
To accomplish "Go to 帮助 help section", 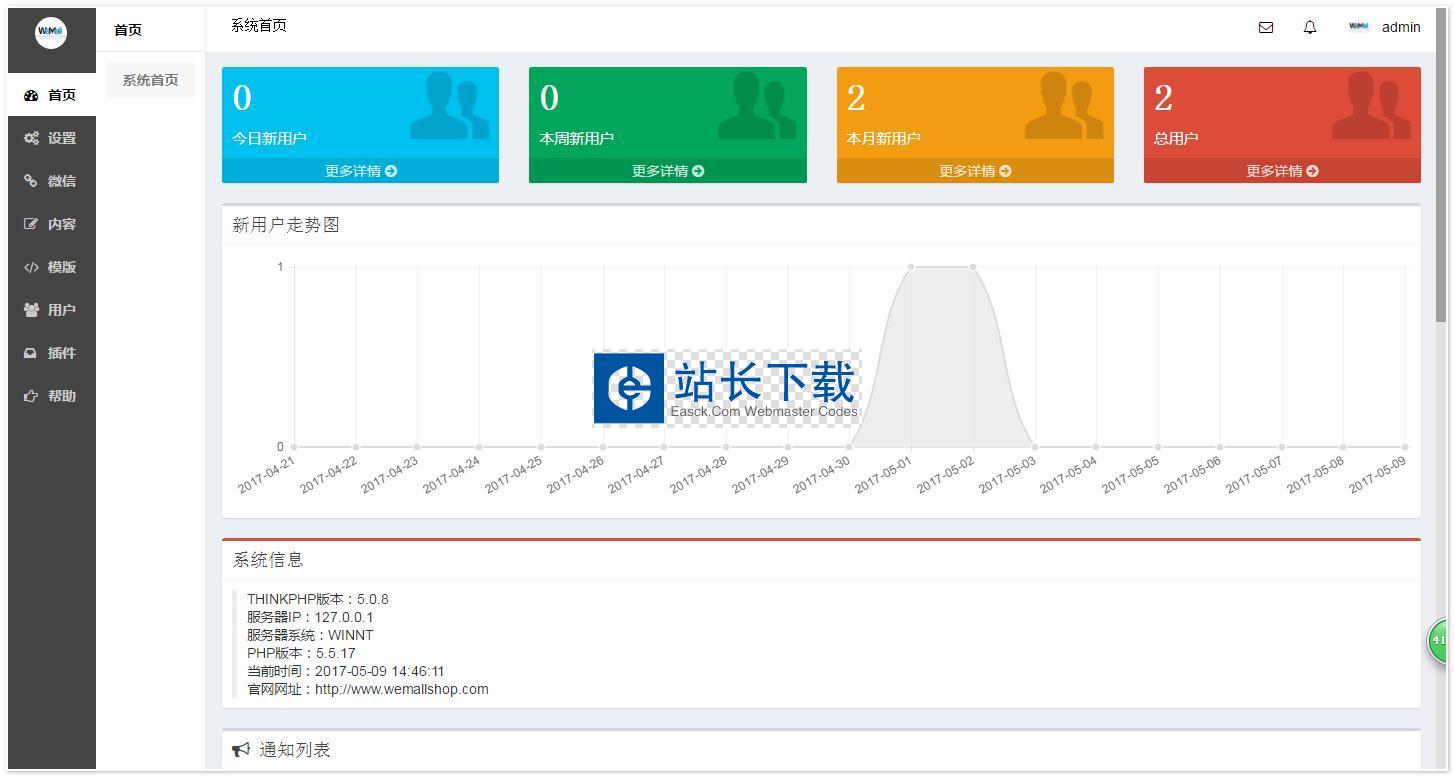I will (x=51, y=396).
